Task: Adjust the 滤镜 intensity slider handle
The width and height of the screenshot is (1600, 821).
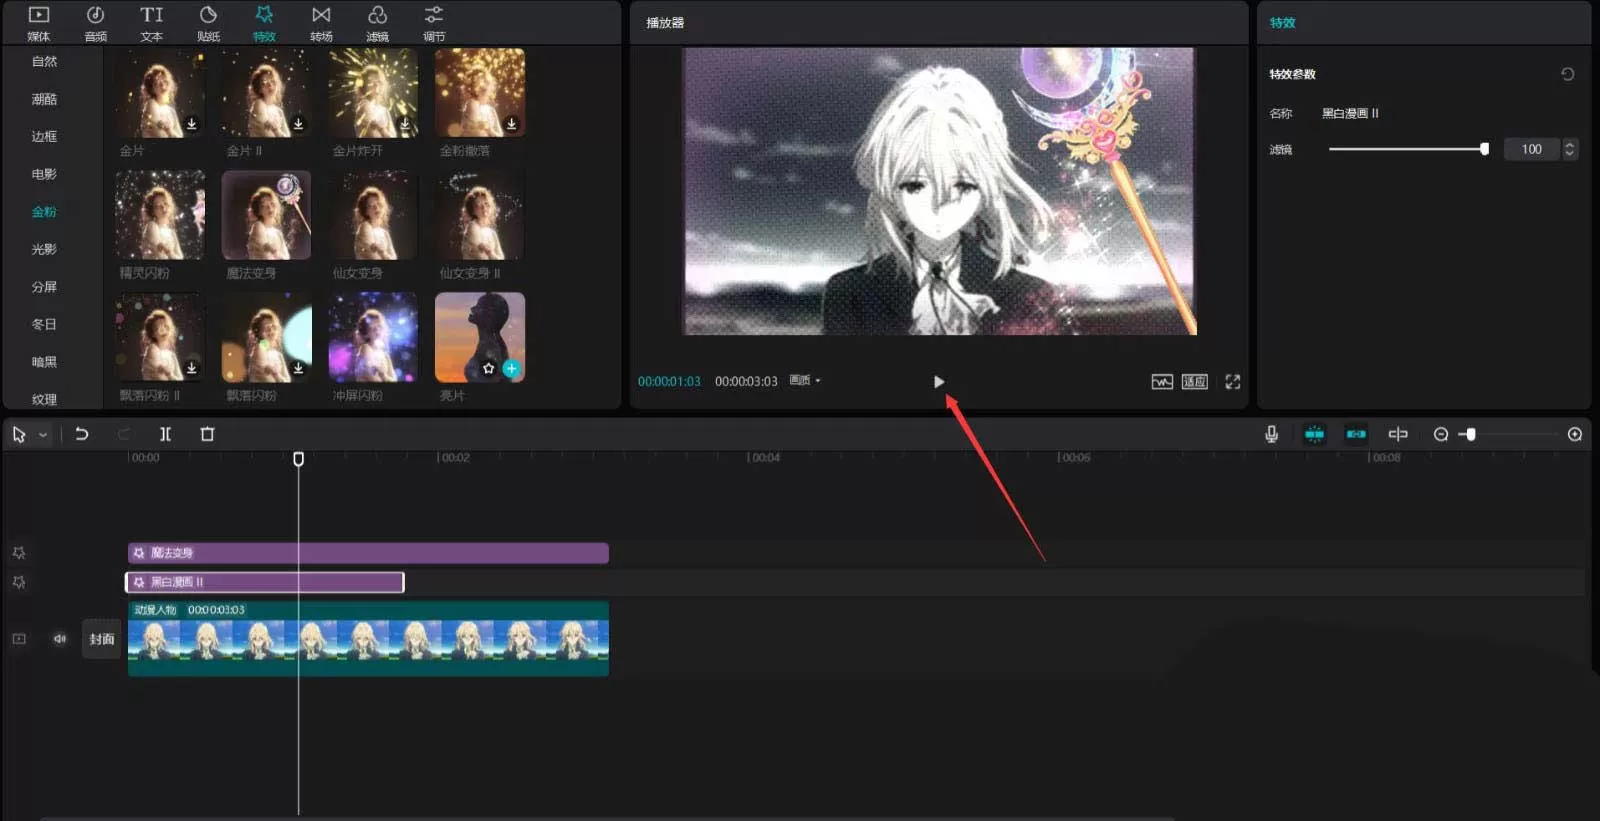Action: click(x=1485, y=149)
